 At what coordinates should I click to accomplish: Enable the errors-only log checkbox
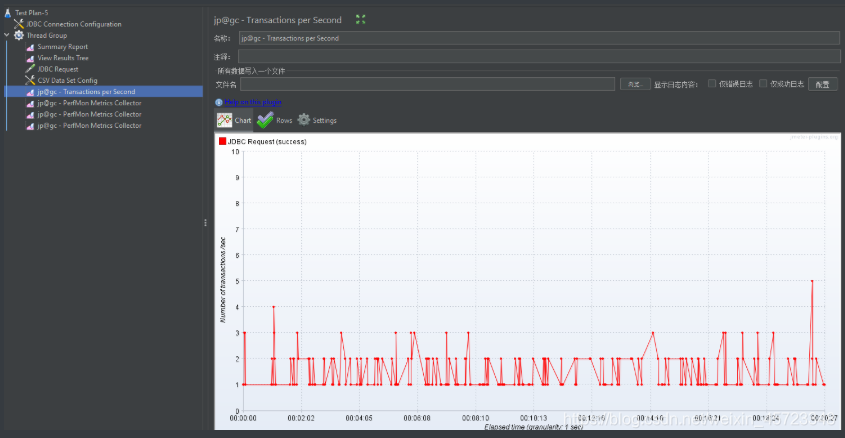[x=712, y=84]
